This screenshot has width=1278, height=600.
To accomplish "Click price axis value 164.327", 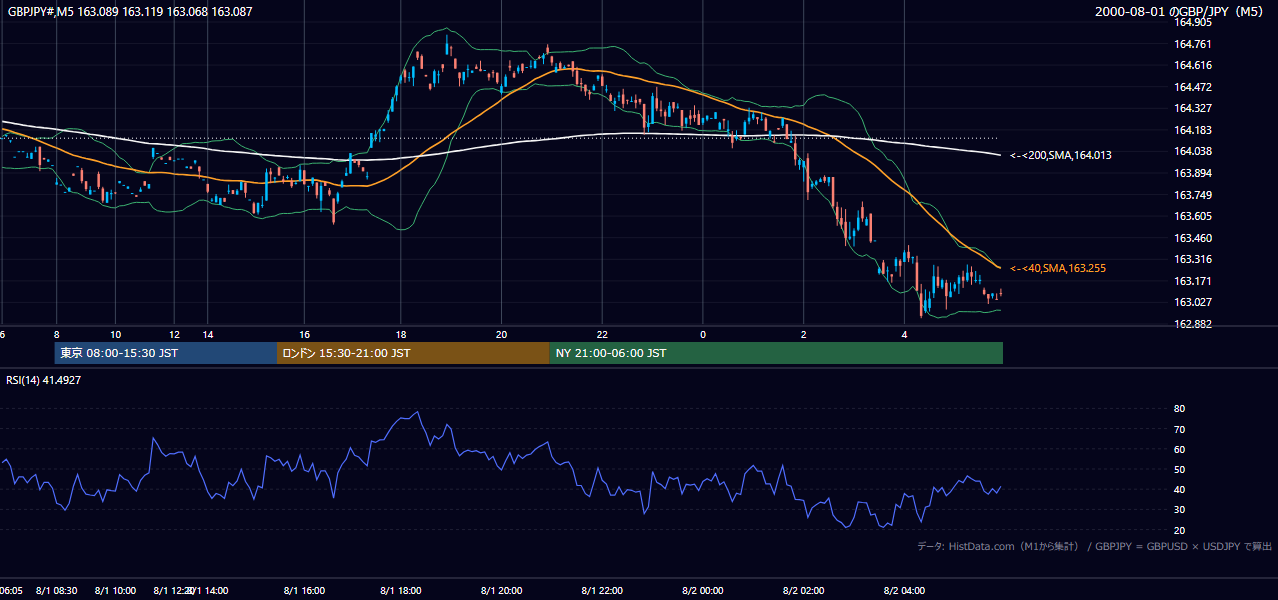I will (x=1194, y=108).
